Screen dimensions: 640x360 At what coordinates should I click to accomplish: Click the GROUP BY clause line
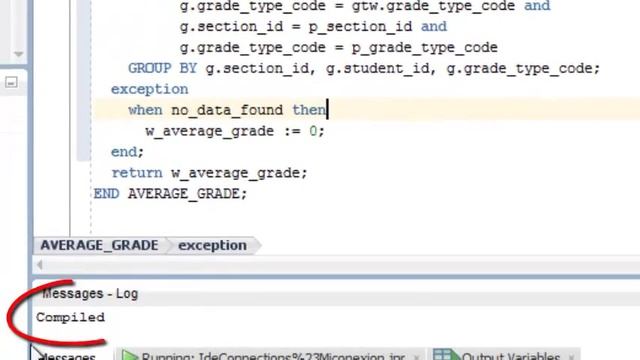[x=364, y=68]
